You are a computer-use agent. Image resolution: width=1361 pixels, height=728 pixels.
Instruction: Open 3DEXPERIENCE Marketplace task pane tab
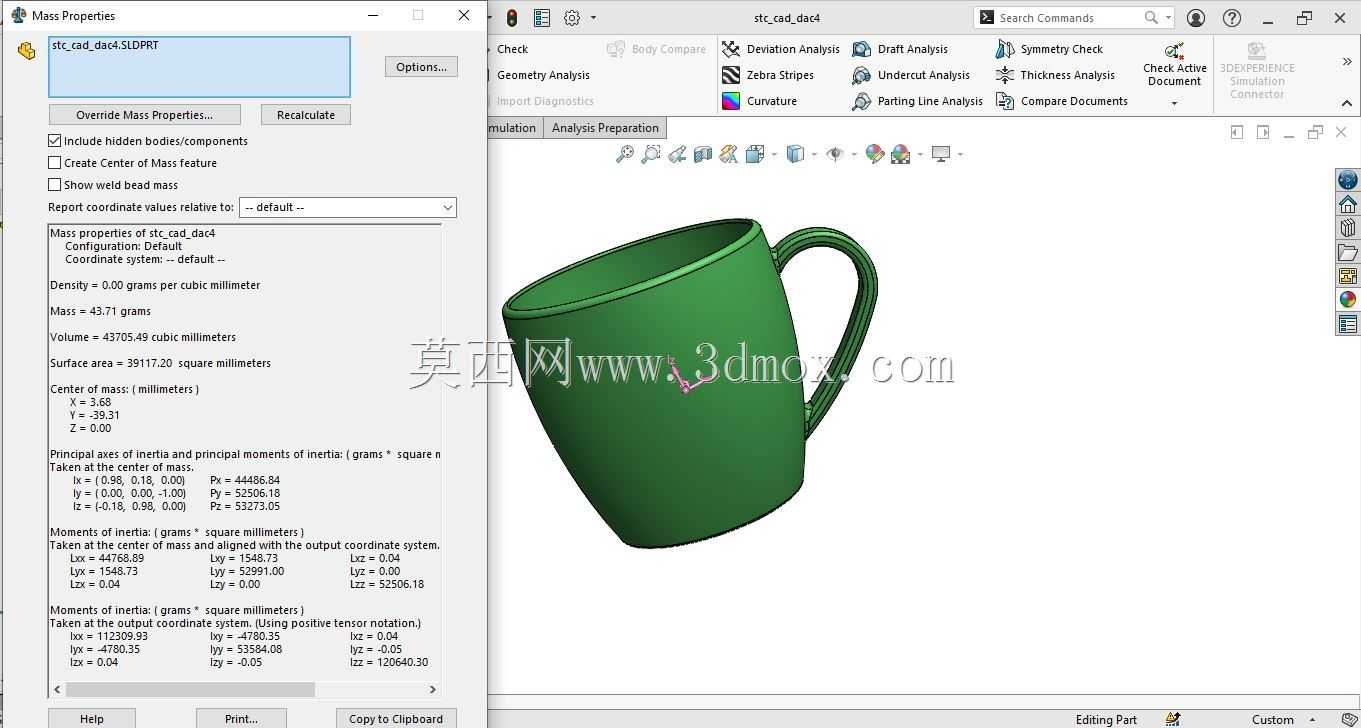point(1348,180)
